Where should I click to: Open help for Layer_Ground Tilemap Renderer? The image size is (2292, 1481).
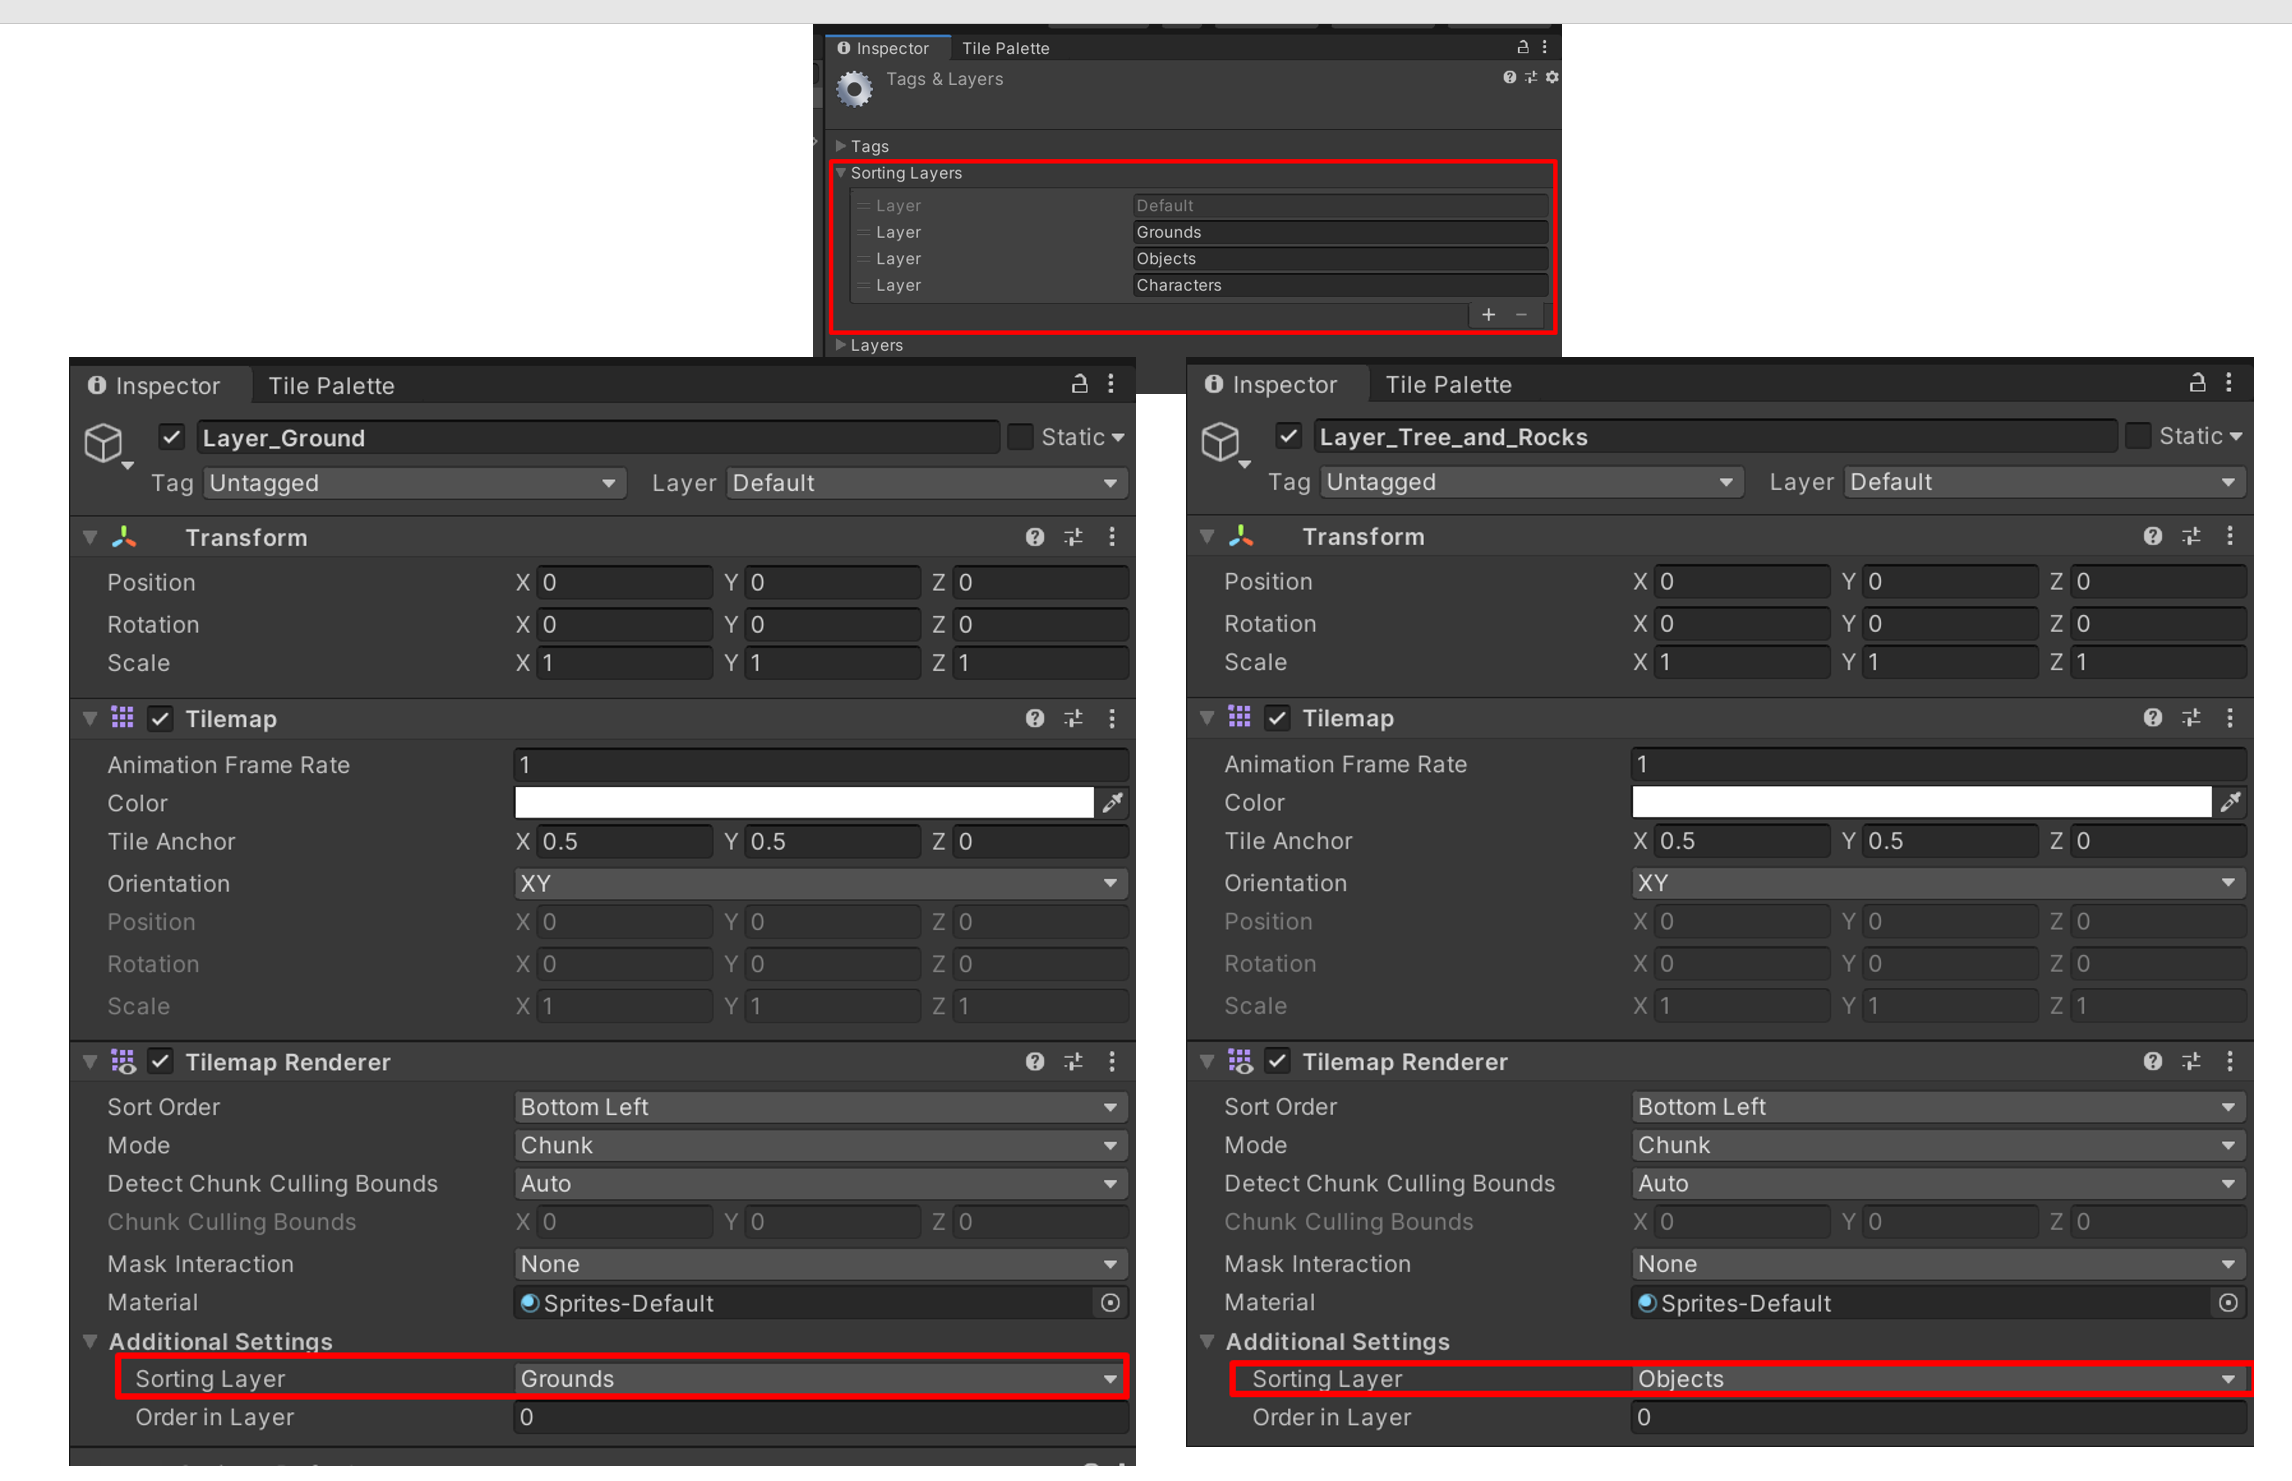point(1034,1062)
